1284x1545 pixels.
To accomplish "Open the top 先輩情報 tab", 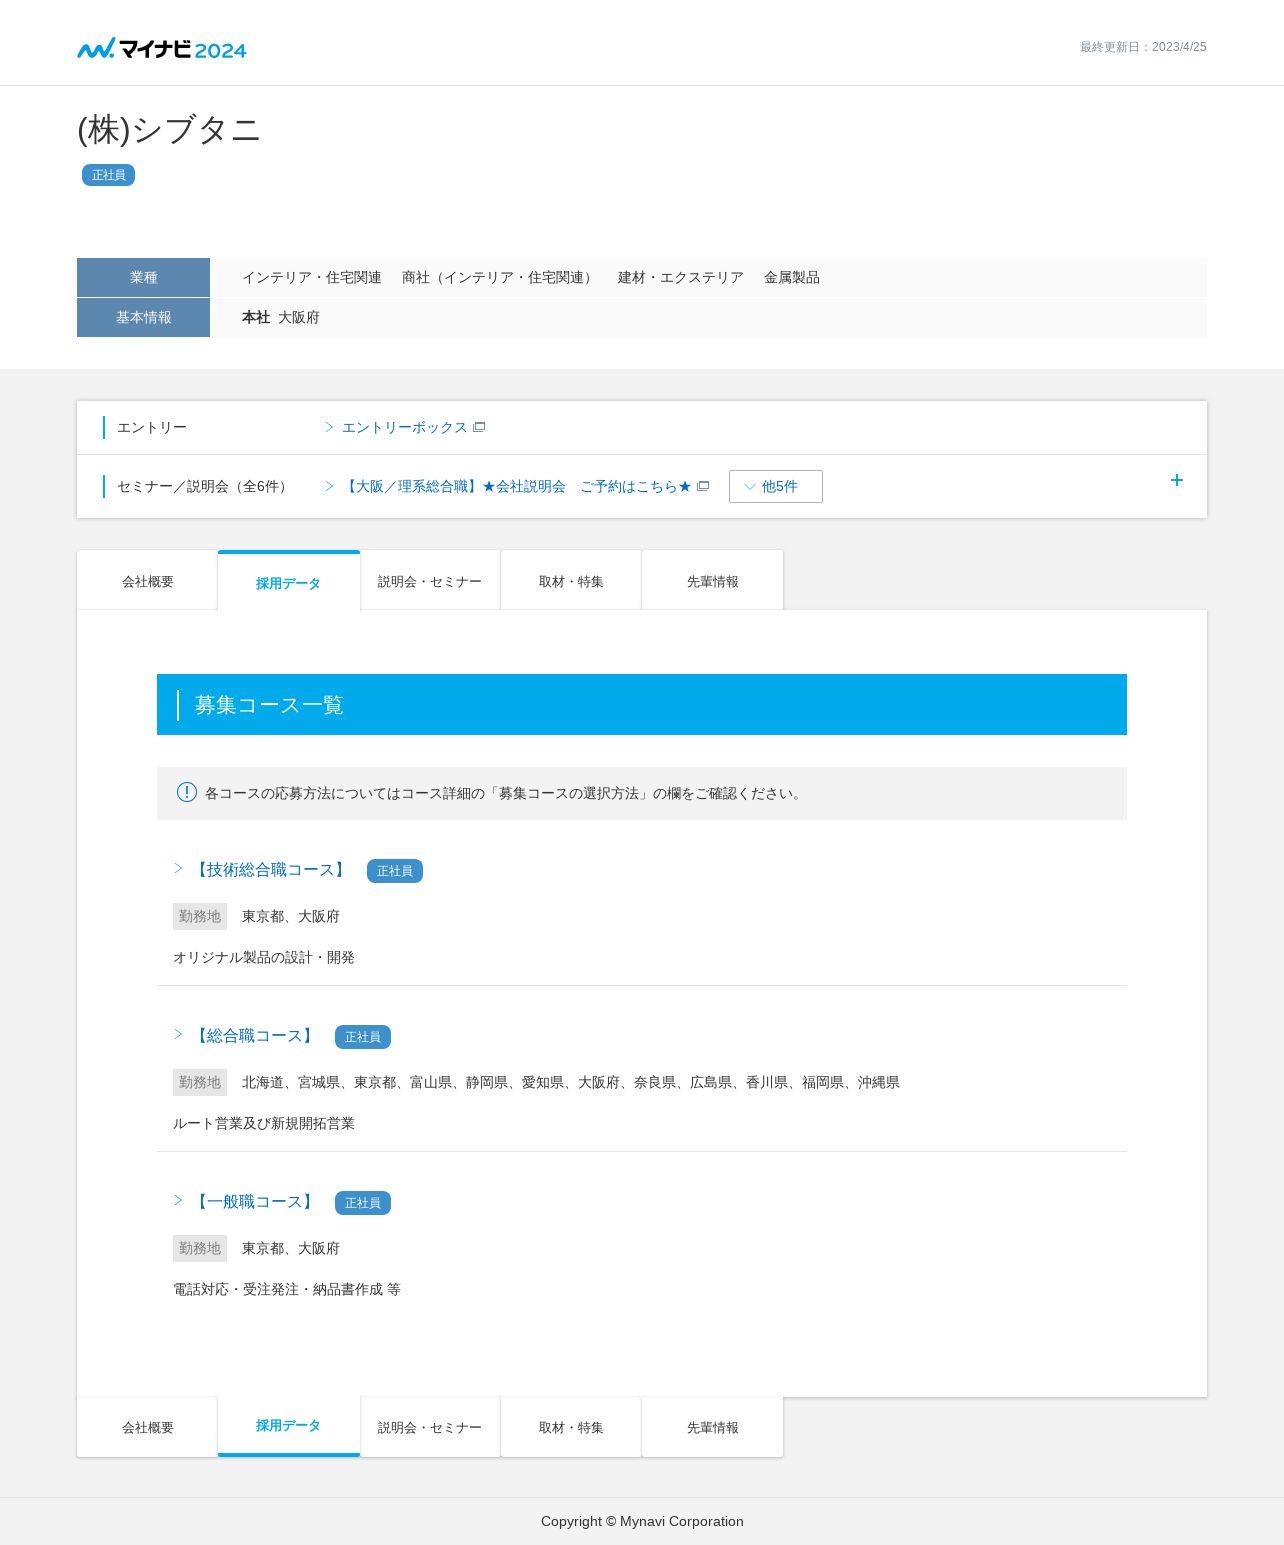I will [713, 581].
